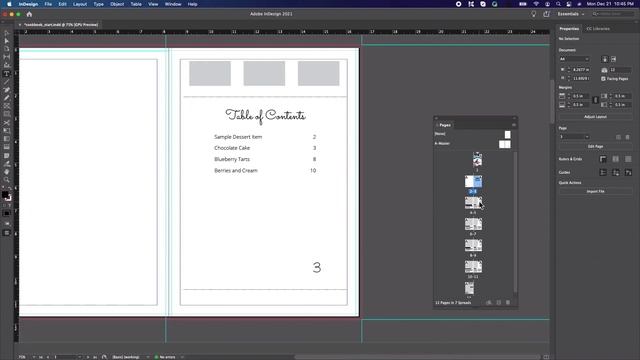The image size is (640, 360).
Task: Open the Layout menu
Action: tap(80, 4)
